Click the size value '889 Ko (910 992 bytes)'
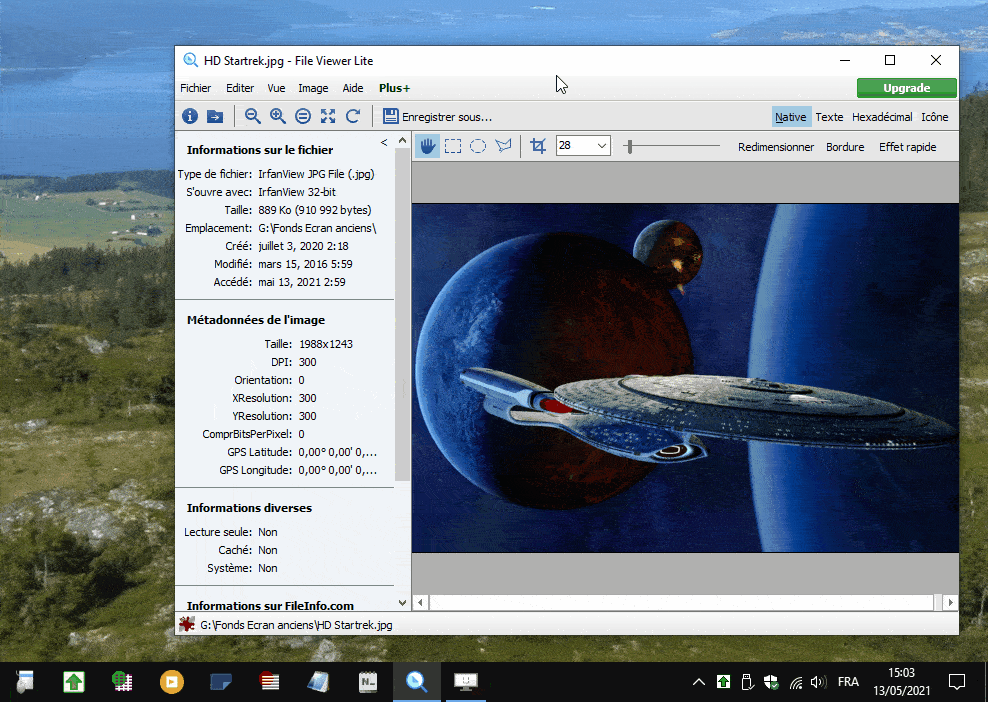This screenshot has height=702, width=988. pyautogui.click(x=314, y=210)
